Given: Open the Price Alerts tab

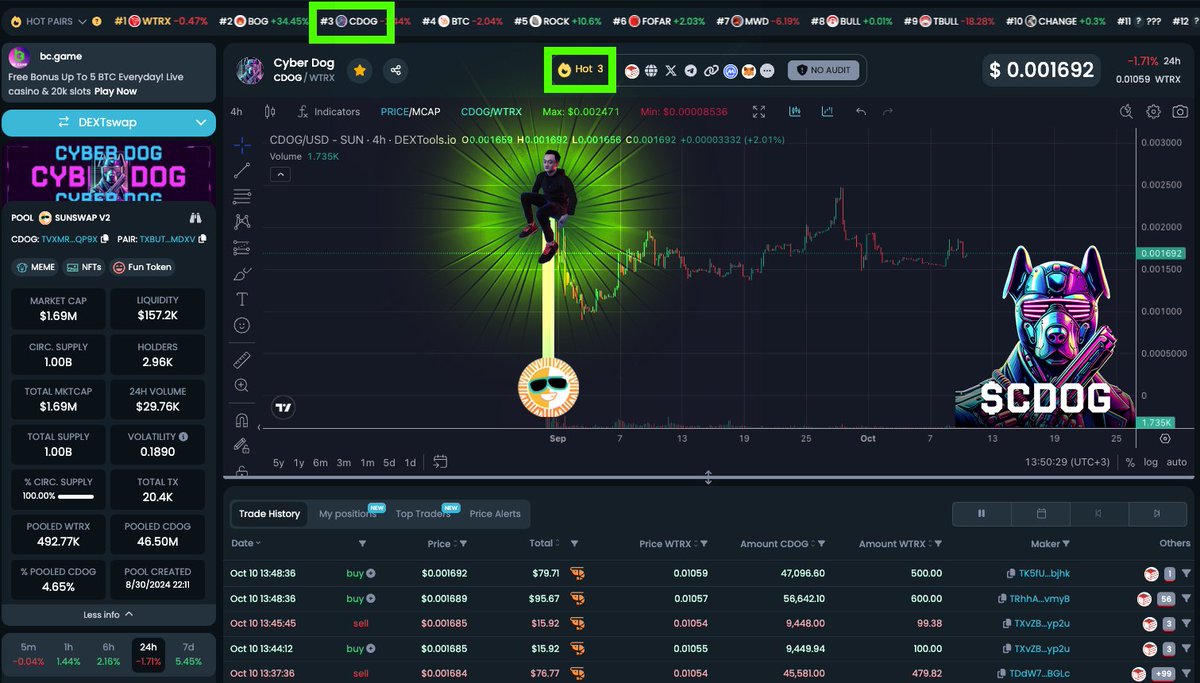Looking at the screenshot, I should pyautogui.click(x=495, y=514).
